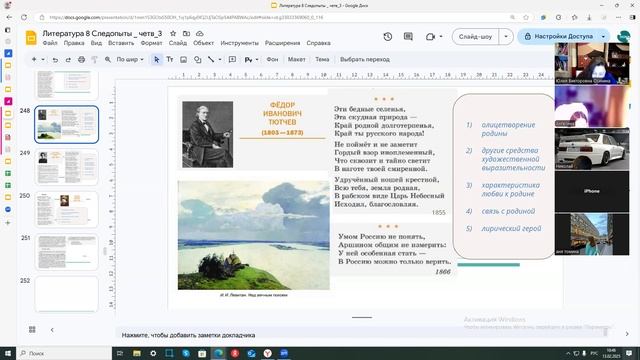
Task: Expand the Рч toolbar dropdown arrow
Action: coord(257,60)
